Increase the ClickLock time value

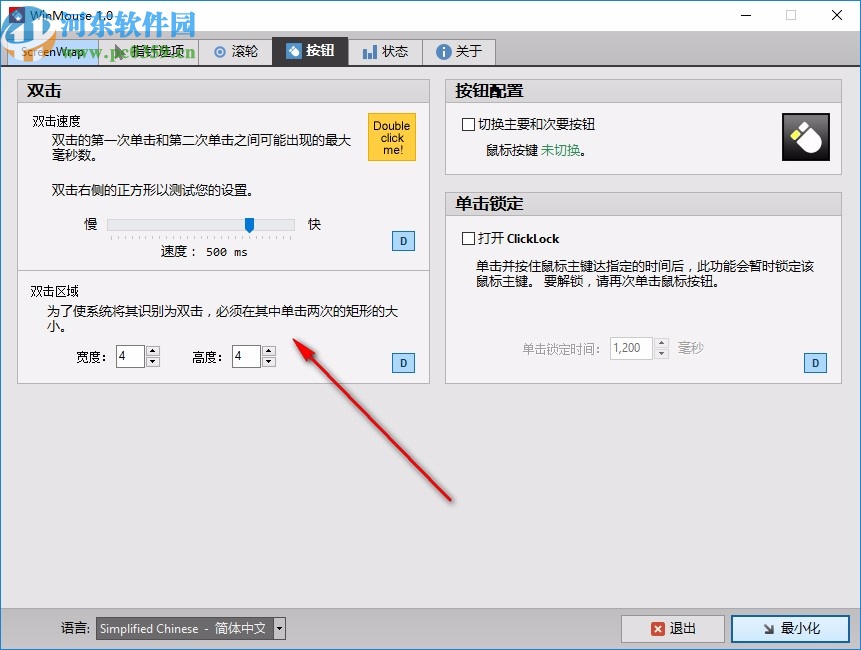[662, 343]
